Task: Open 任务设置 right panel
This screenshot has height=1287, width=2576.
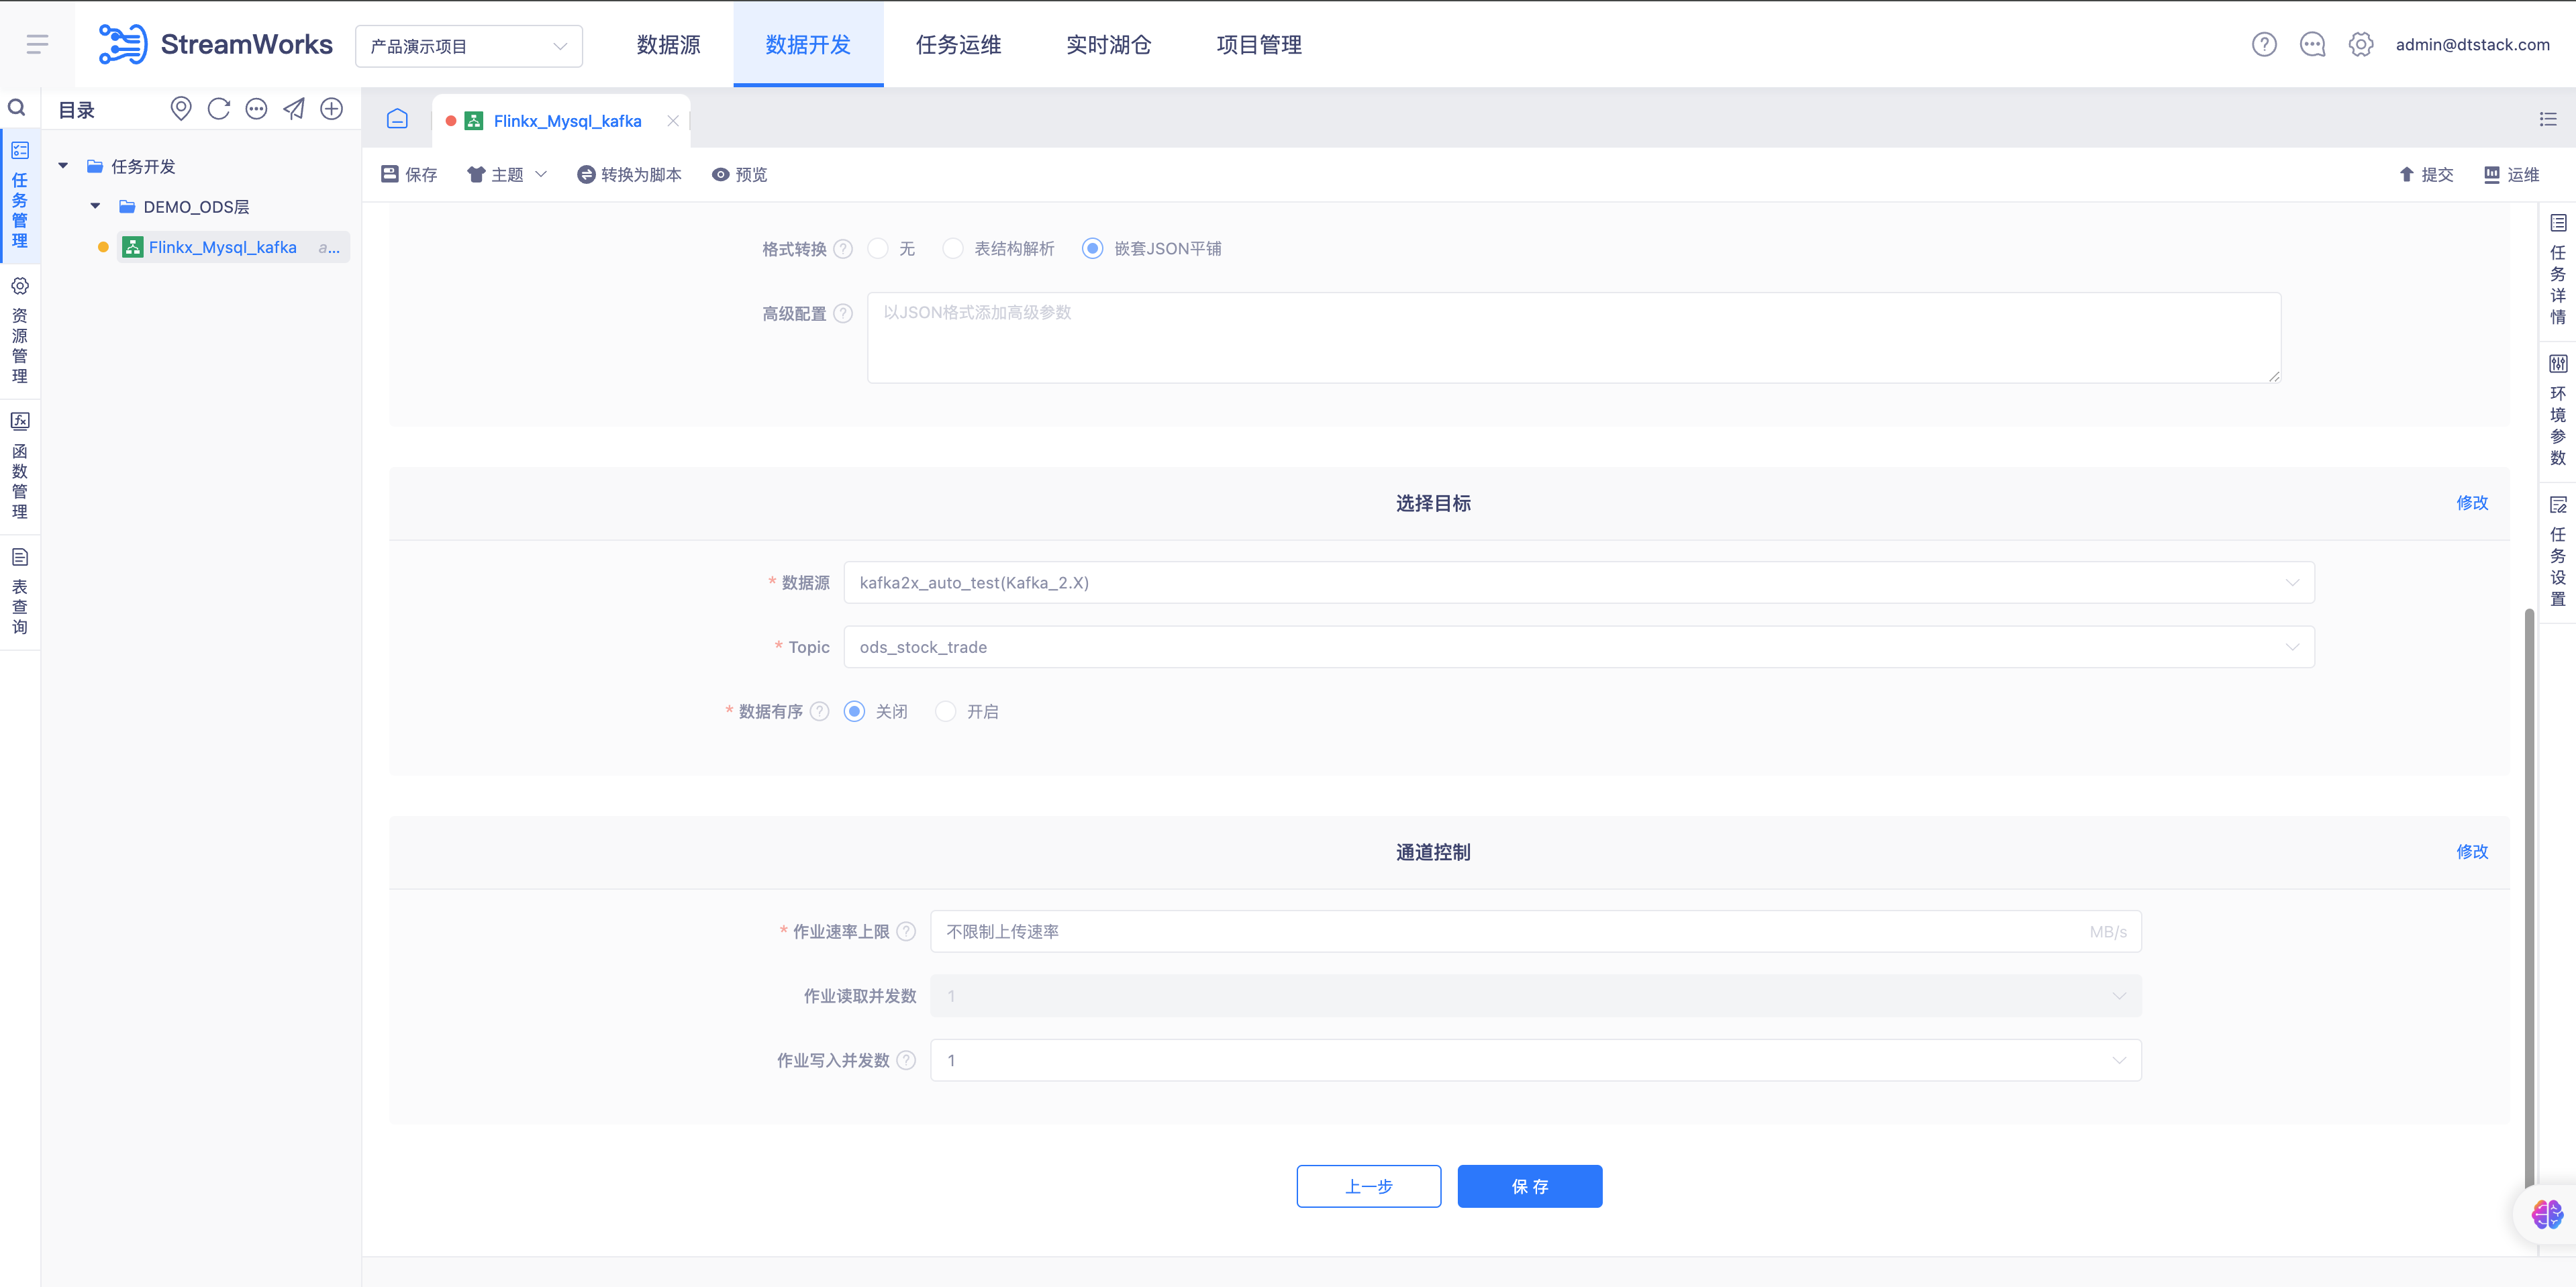Action: tap(2558, 552)
